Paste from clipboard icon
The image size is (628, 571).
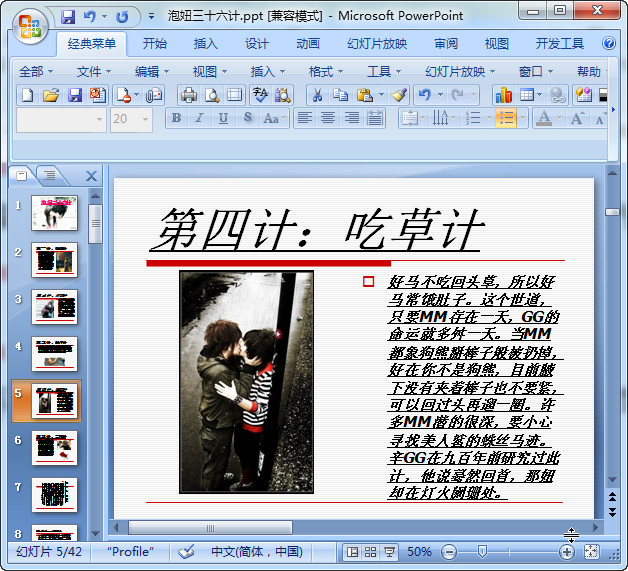point(364,95)
